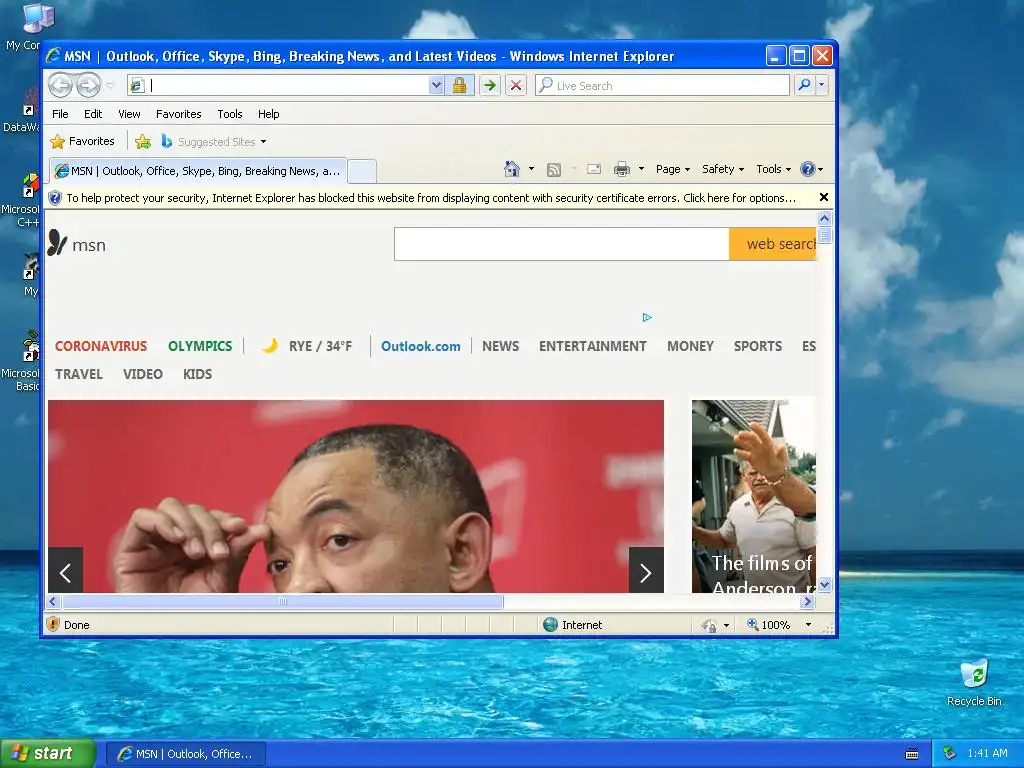Open search provider dropdown arrow
Viewport: 1024px width, 768px height.
click(x=822, y=85)
